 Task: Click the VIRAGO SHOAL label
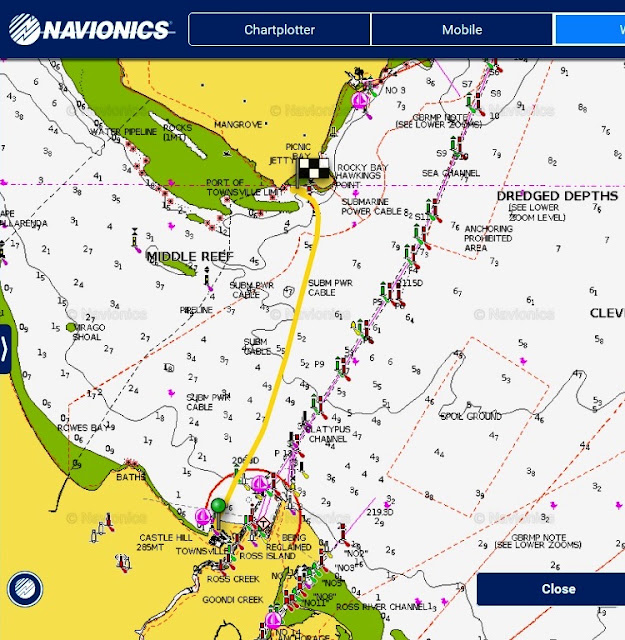pyautogui.click(x=87, y=332)
